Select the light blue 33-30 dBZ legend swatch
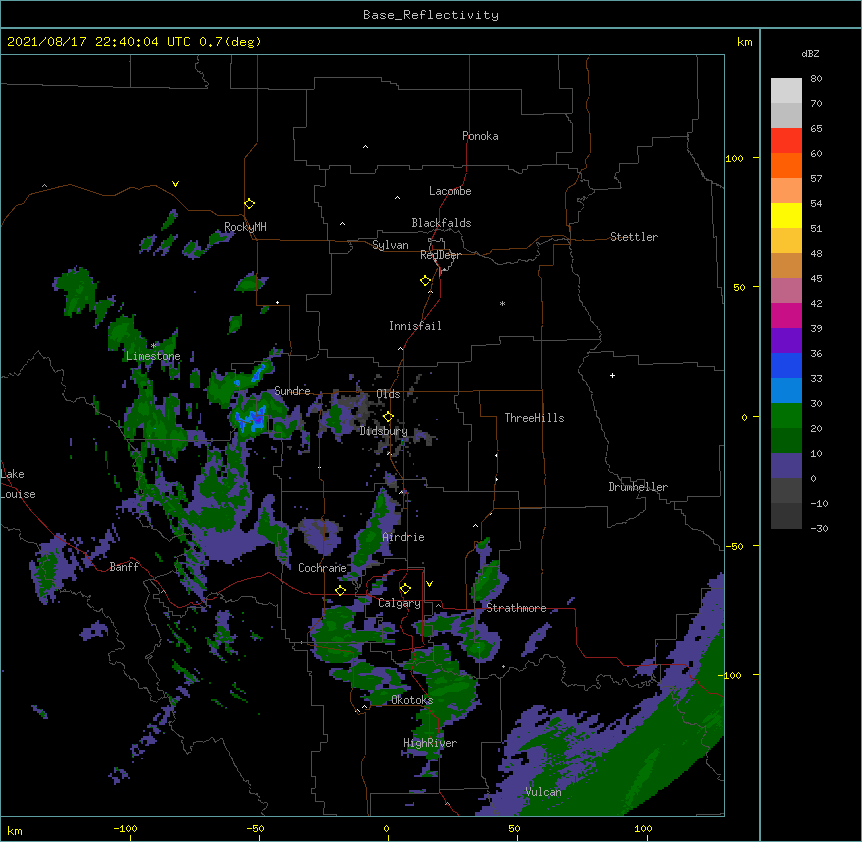The width and height of the screenshot is (862, 842). (x=786, y=391)
